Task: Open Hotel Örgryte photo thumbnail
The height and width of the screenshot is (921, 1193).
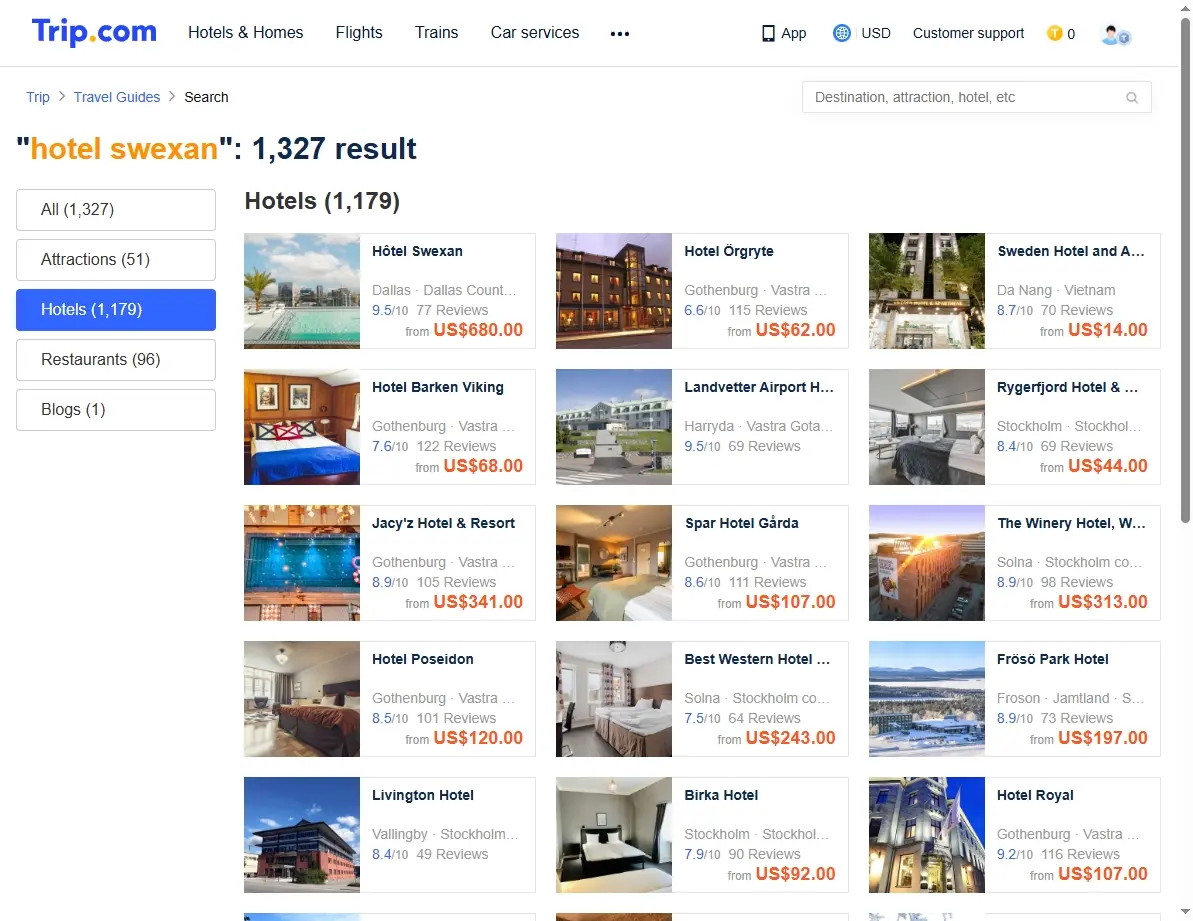Action: (614, 291)
